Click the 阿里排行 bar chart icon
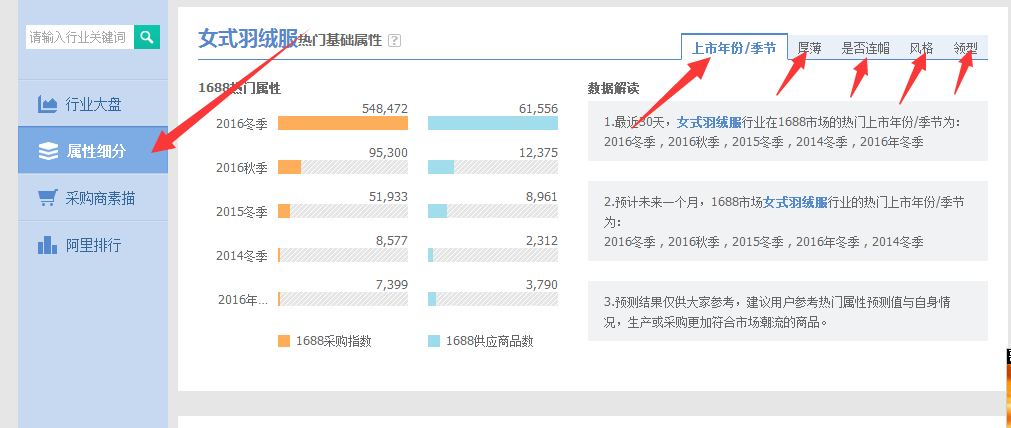The image size is (1011, 428). coord(47,245)
